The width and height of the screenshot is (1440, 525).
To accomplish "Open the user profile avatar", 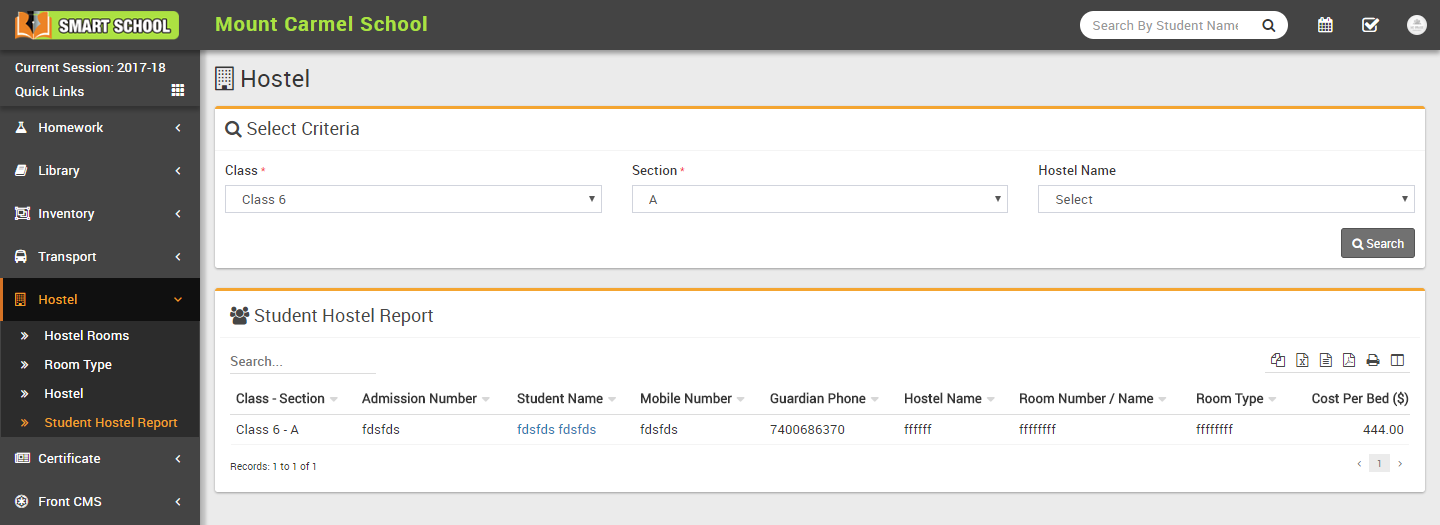I will coord(1416,25).
